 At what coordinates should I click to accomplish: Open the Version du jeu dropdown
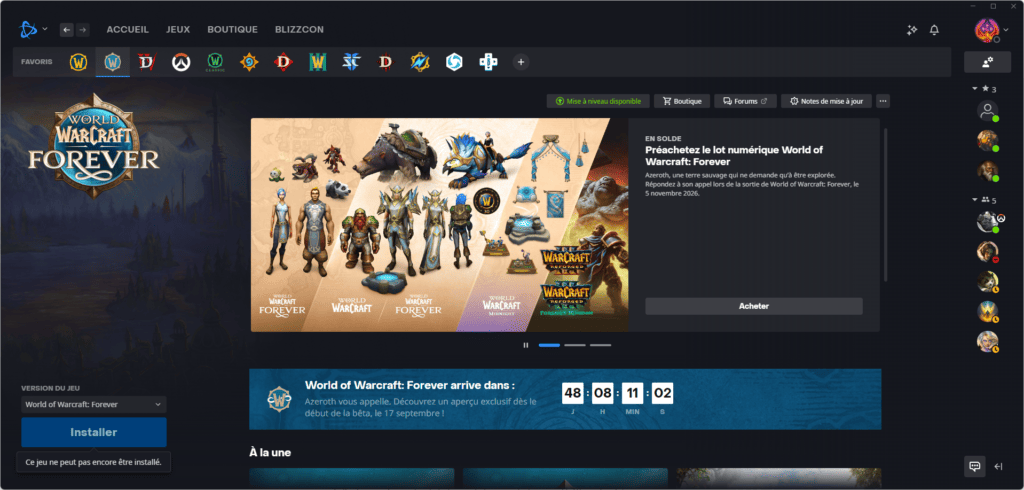point(93,404)
